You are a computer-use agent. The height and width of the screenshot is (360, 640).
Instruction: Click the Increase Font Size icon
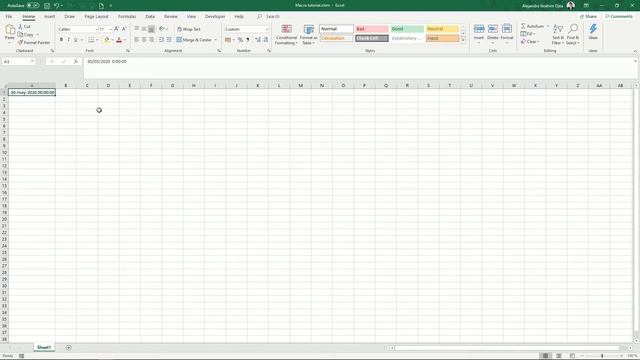tap(117, 29)
